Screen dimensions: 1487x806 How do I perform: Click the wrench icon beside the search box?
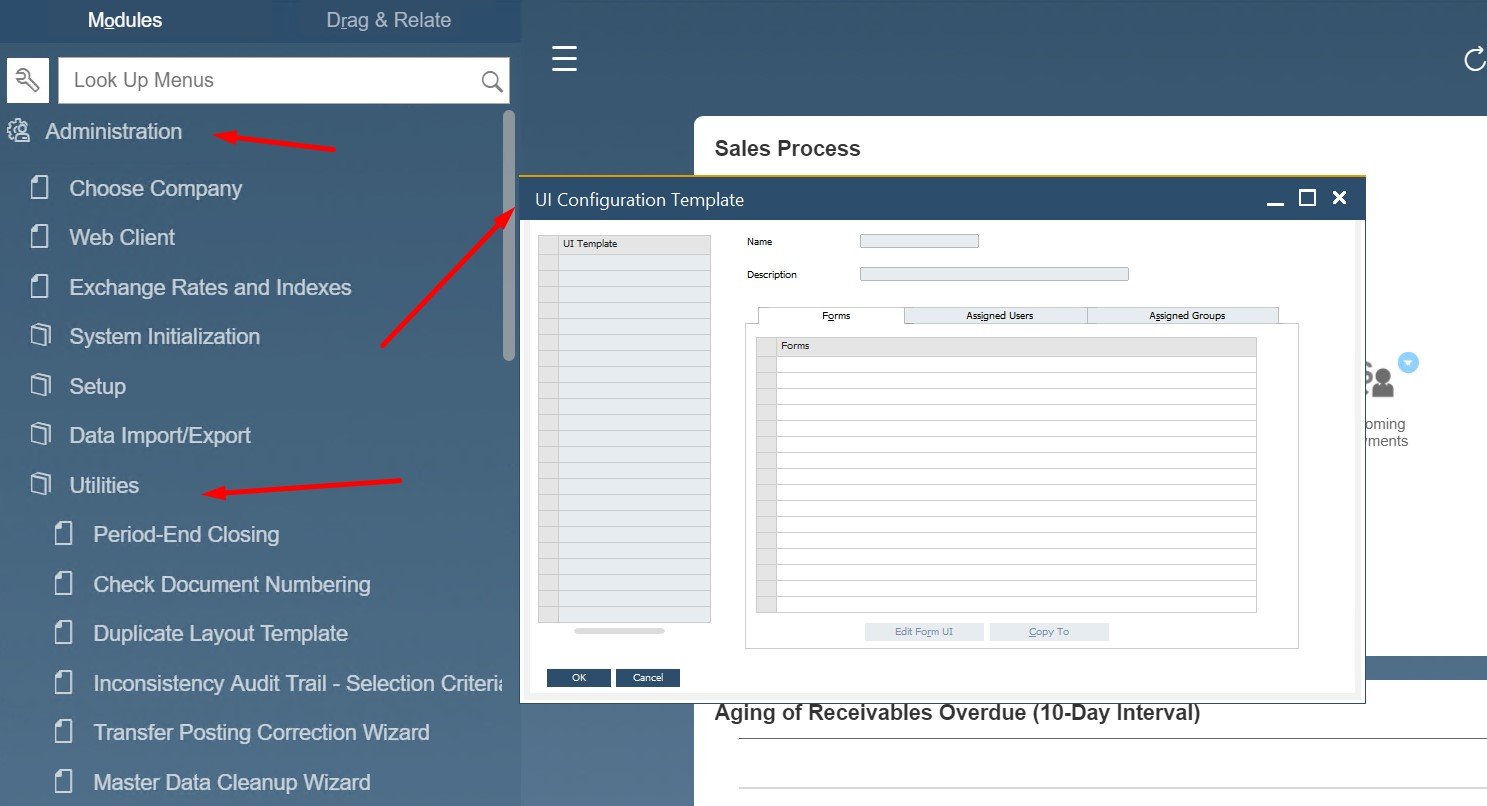[27, 80]
